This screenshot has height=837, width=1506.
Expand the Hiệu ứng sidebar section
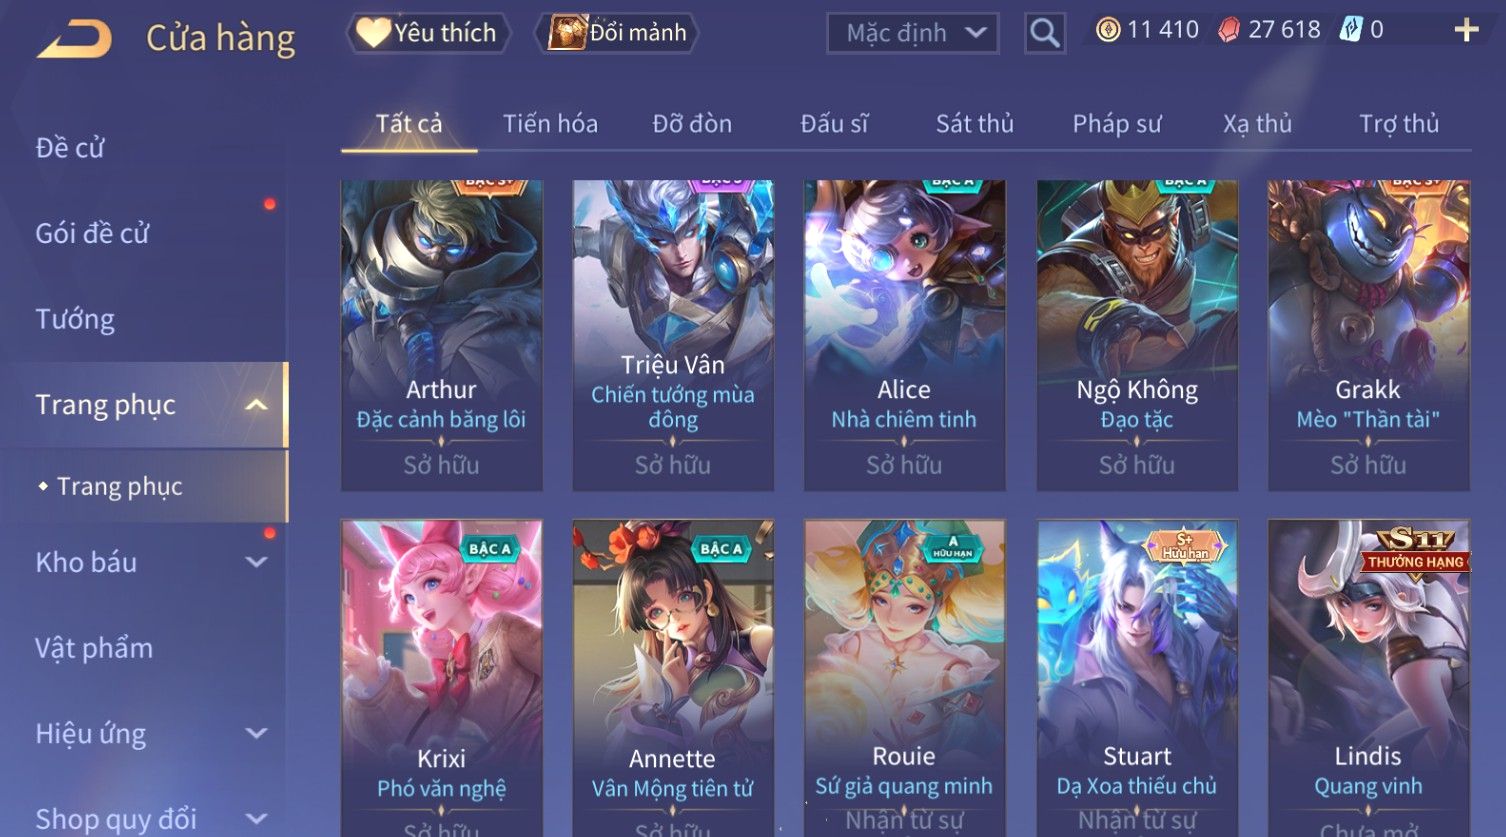point(256,733)
